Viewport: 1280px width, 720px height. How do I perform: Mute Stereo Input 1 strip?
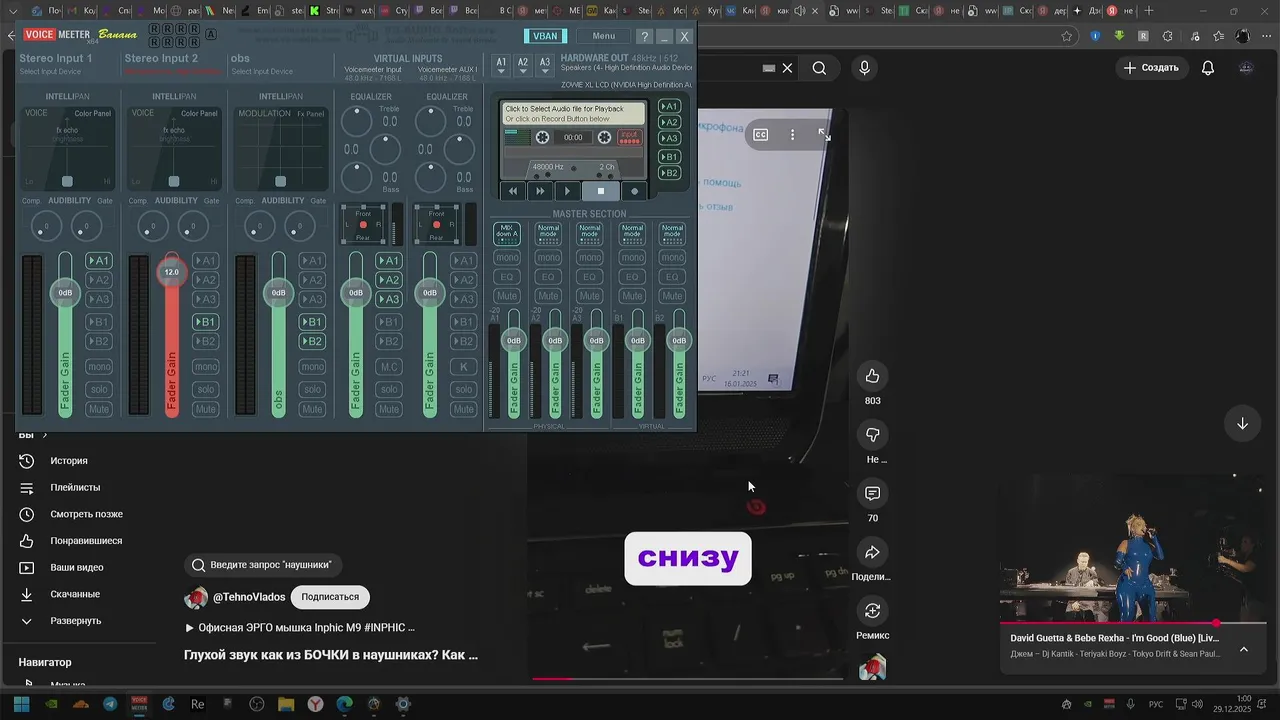pyautogui.click(x=98, y=409)
